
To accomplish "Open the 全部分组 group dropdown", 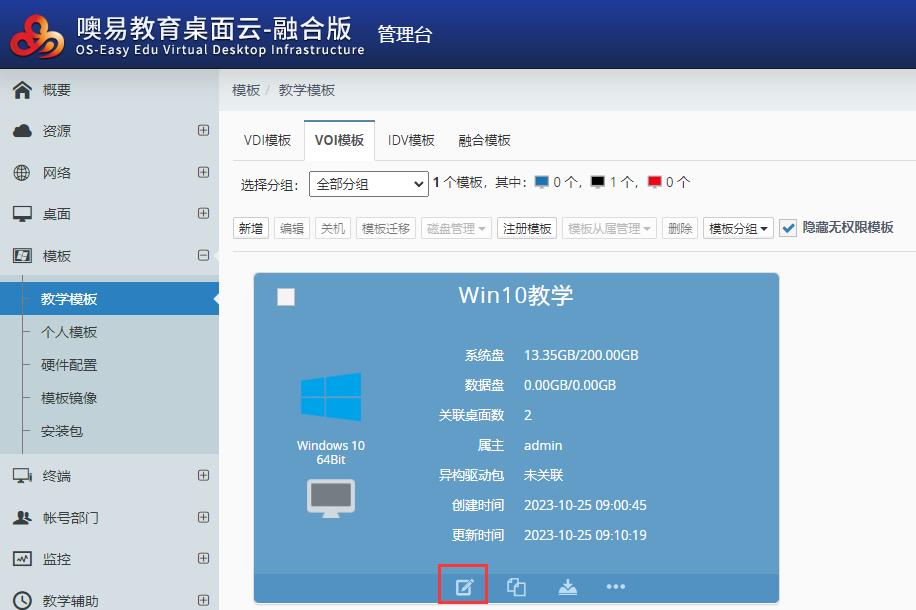I will click(369, 183).
